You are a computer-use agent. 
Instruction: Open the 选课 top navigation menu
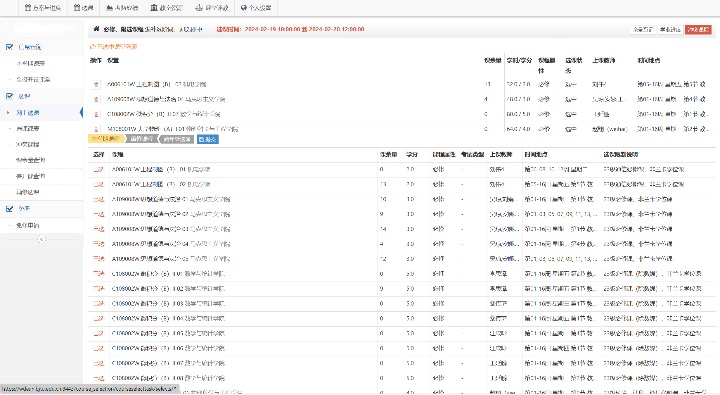(84, 8)
